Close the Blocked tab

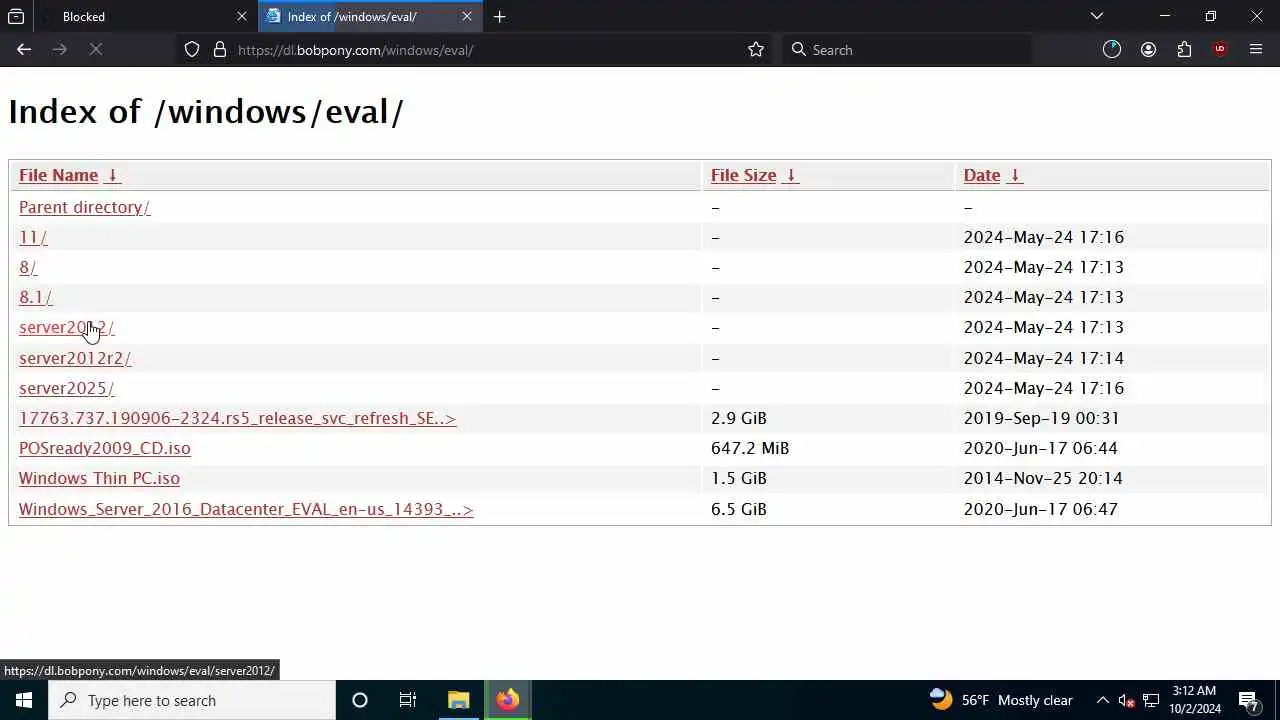tap(242, 16)
